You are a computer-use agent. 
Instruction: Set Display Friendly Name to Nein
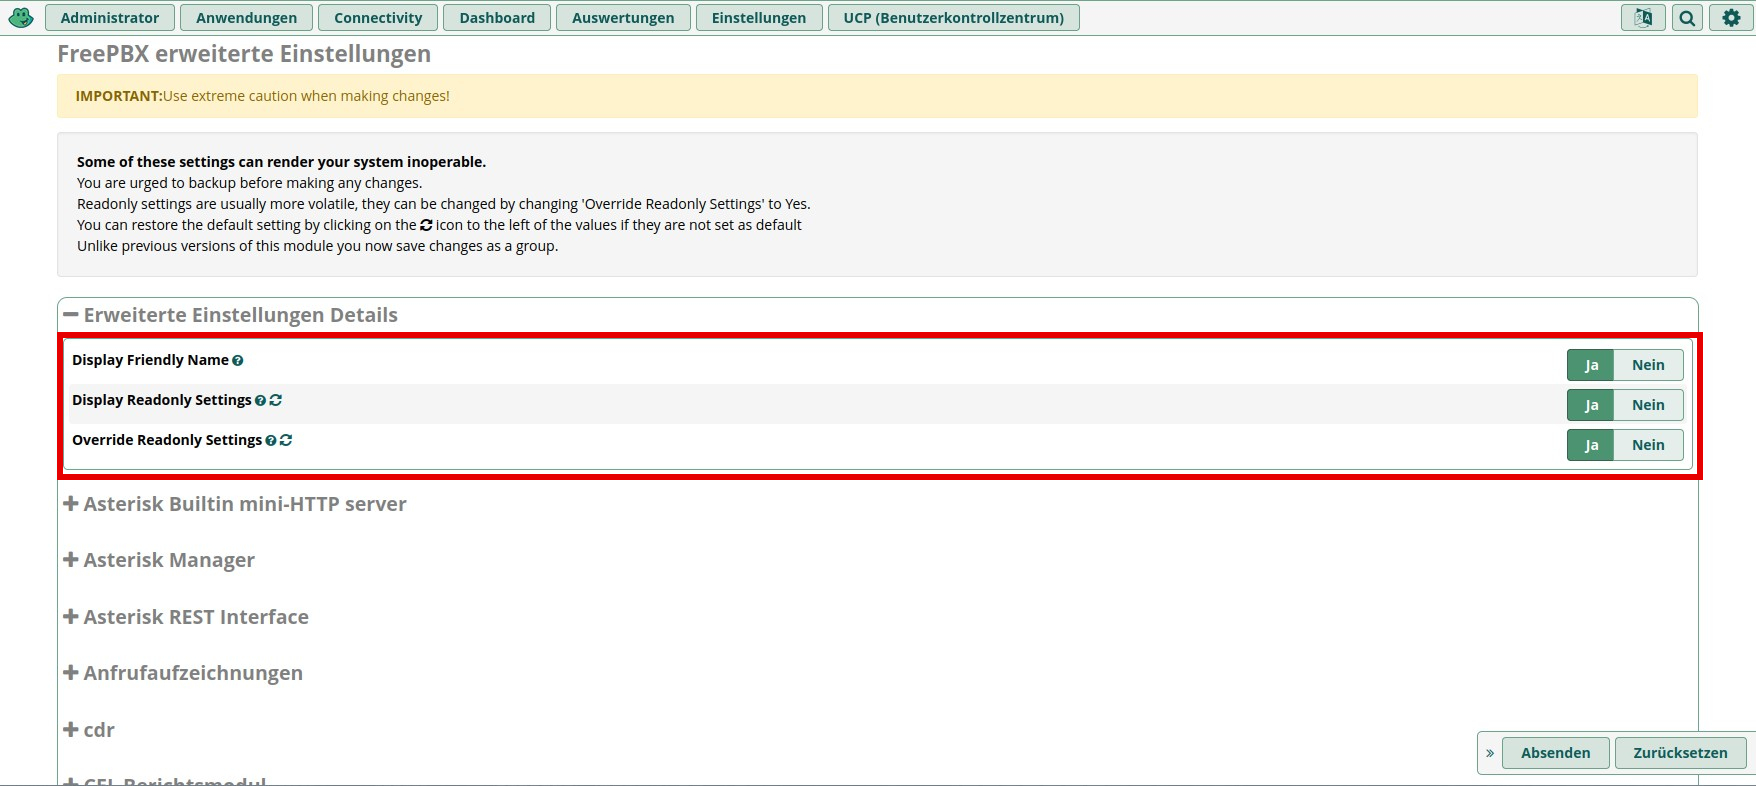click(x=1648, y=365)
